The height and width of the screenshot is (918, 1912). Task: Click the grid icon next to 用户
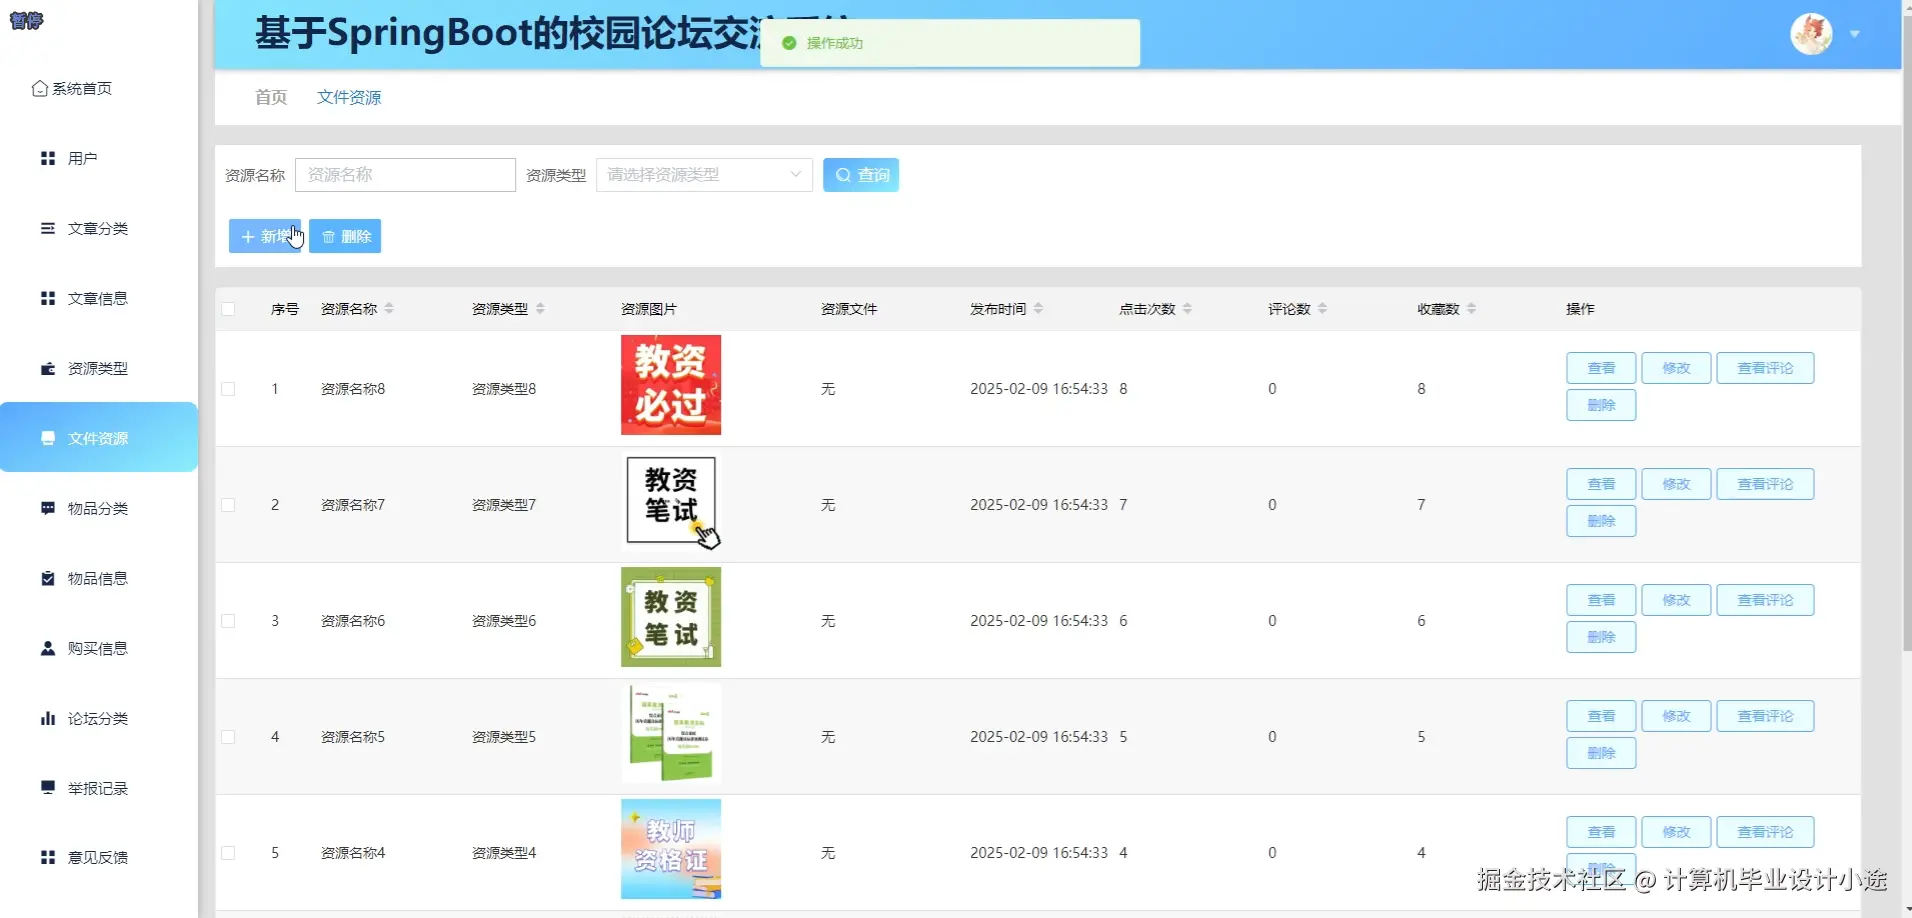48,158
